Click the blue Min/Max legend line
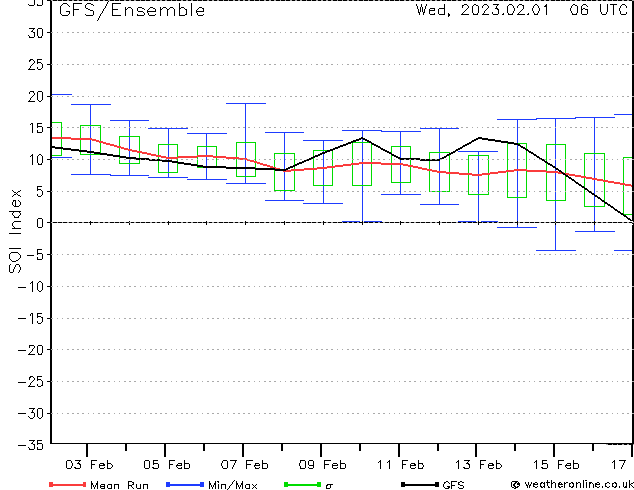634x490 pixels. [185, 484]
